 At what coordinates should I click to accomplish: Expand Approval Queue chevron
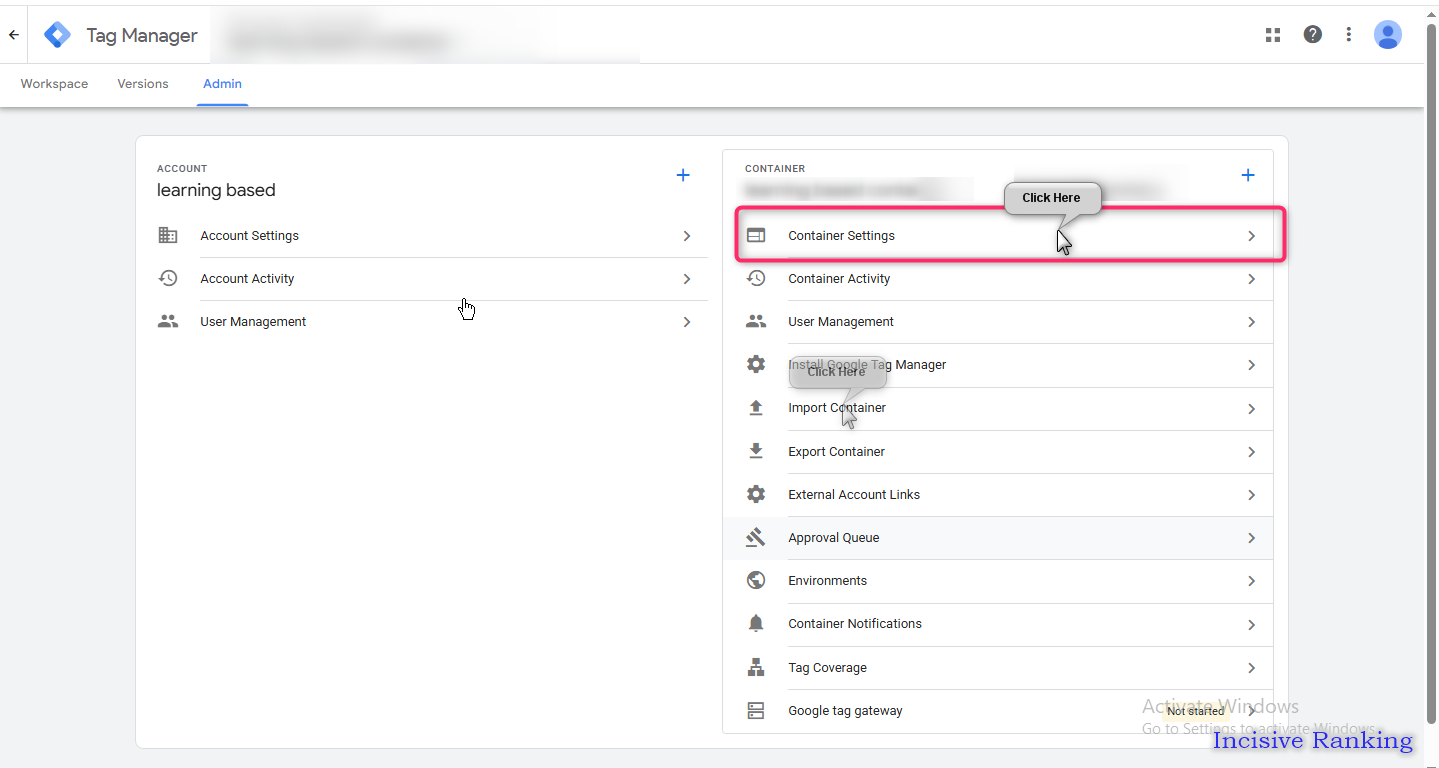coord(1251,538)
